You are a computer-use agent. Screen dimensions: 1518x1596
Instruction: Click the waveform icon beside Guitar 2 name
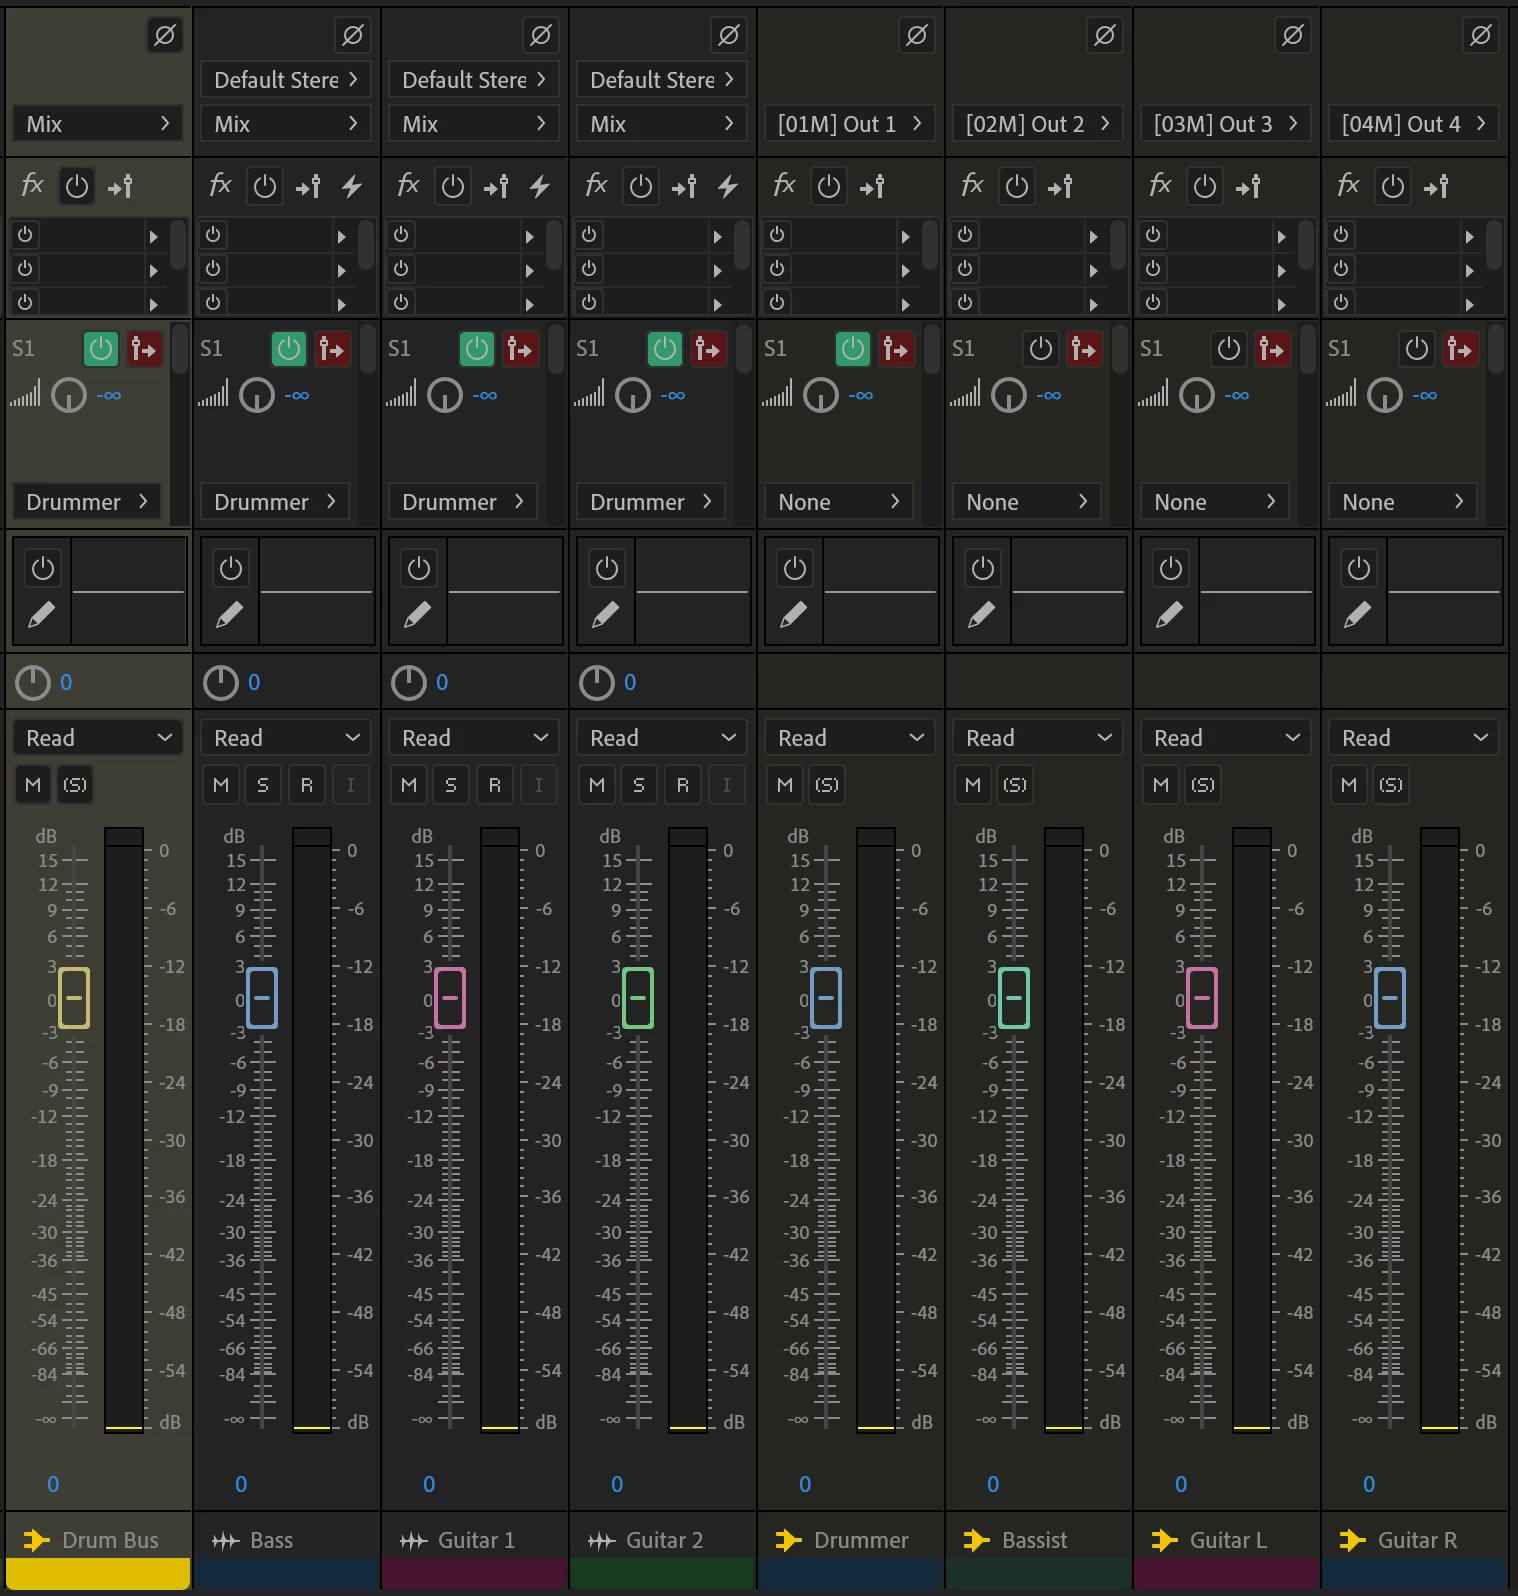click(x=602, y=1541)
